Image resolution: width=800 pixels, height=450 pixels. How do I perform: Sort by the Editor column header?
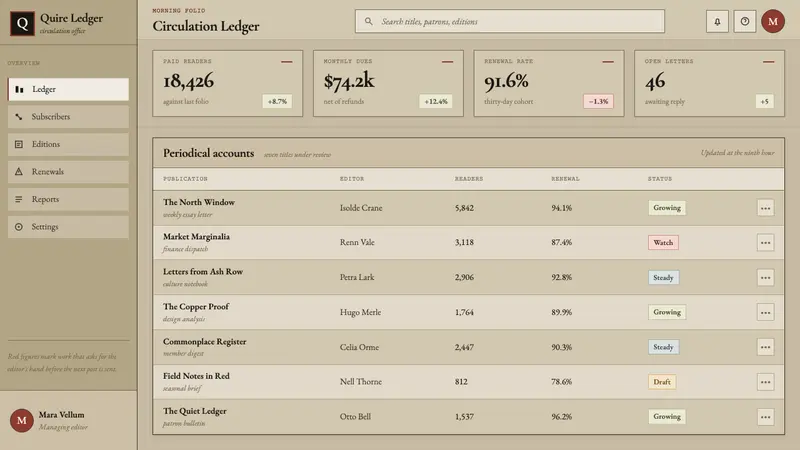tap(352, 179)
